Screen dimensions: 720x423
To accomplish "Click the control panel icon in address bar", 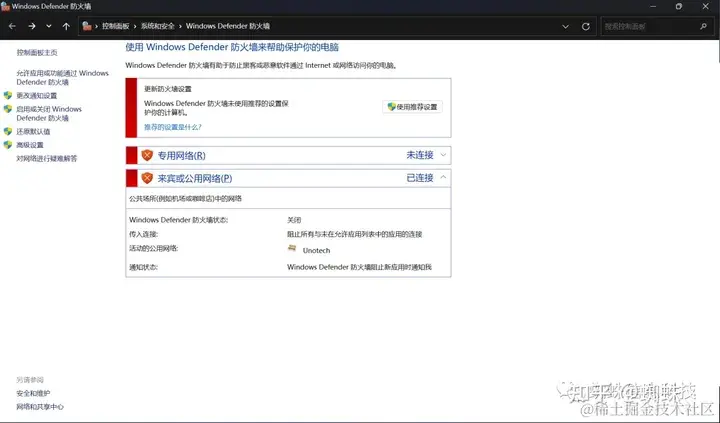I will [87, 26].
